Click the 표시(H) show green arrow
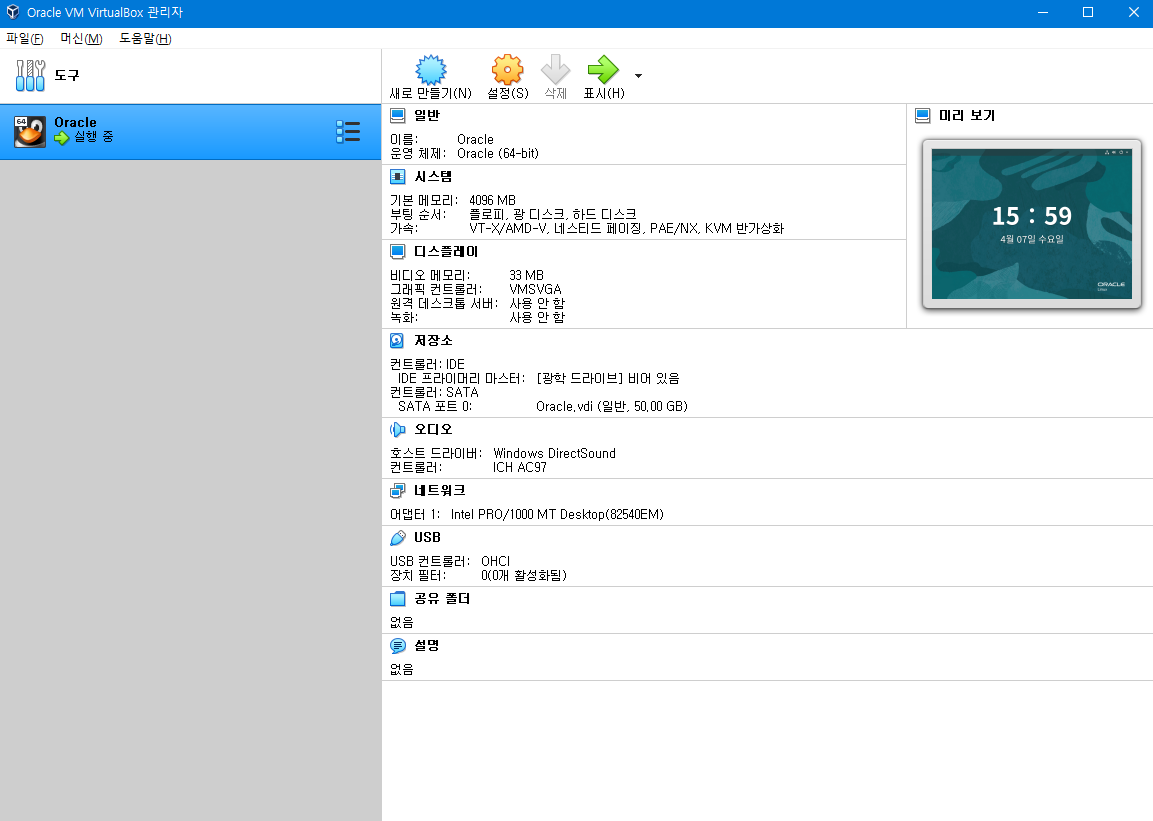The height and width of the screenshot is (821, 1153). coord(603,70)
